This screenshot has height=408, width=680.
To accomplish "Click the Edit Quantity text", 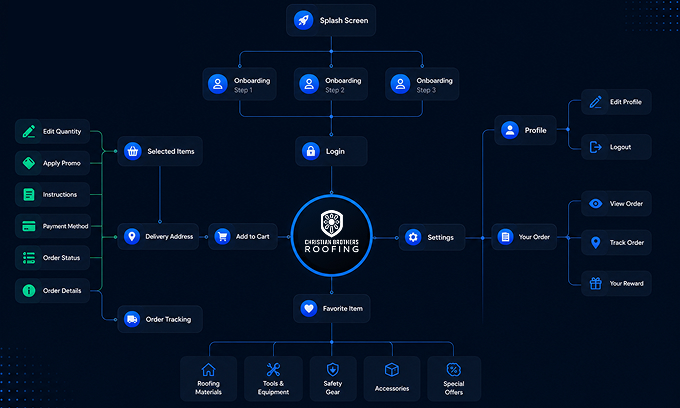I will [x=62, y=131].
